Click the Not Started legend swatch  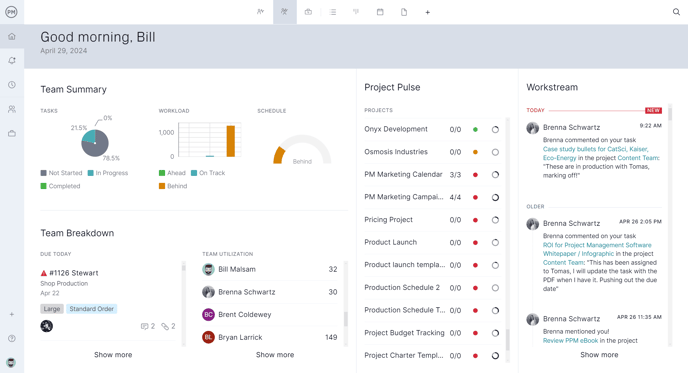coord(43,173)
